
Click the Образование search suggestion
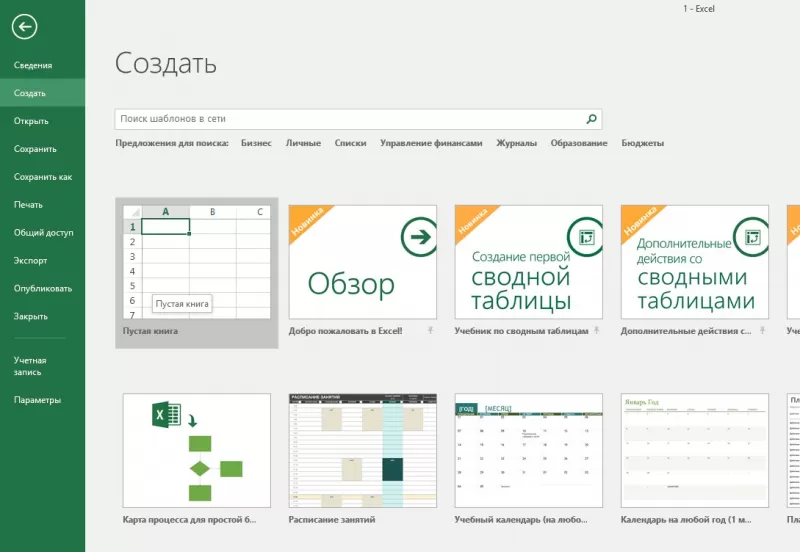[x=579, y=143]
